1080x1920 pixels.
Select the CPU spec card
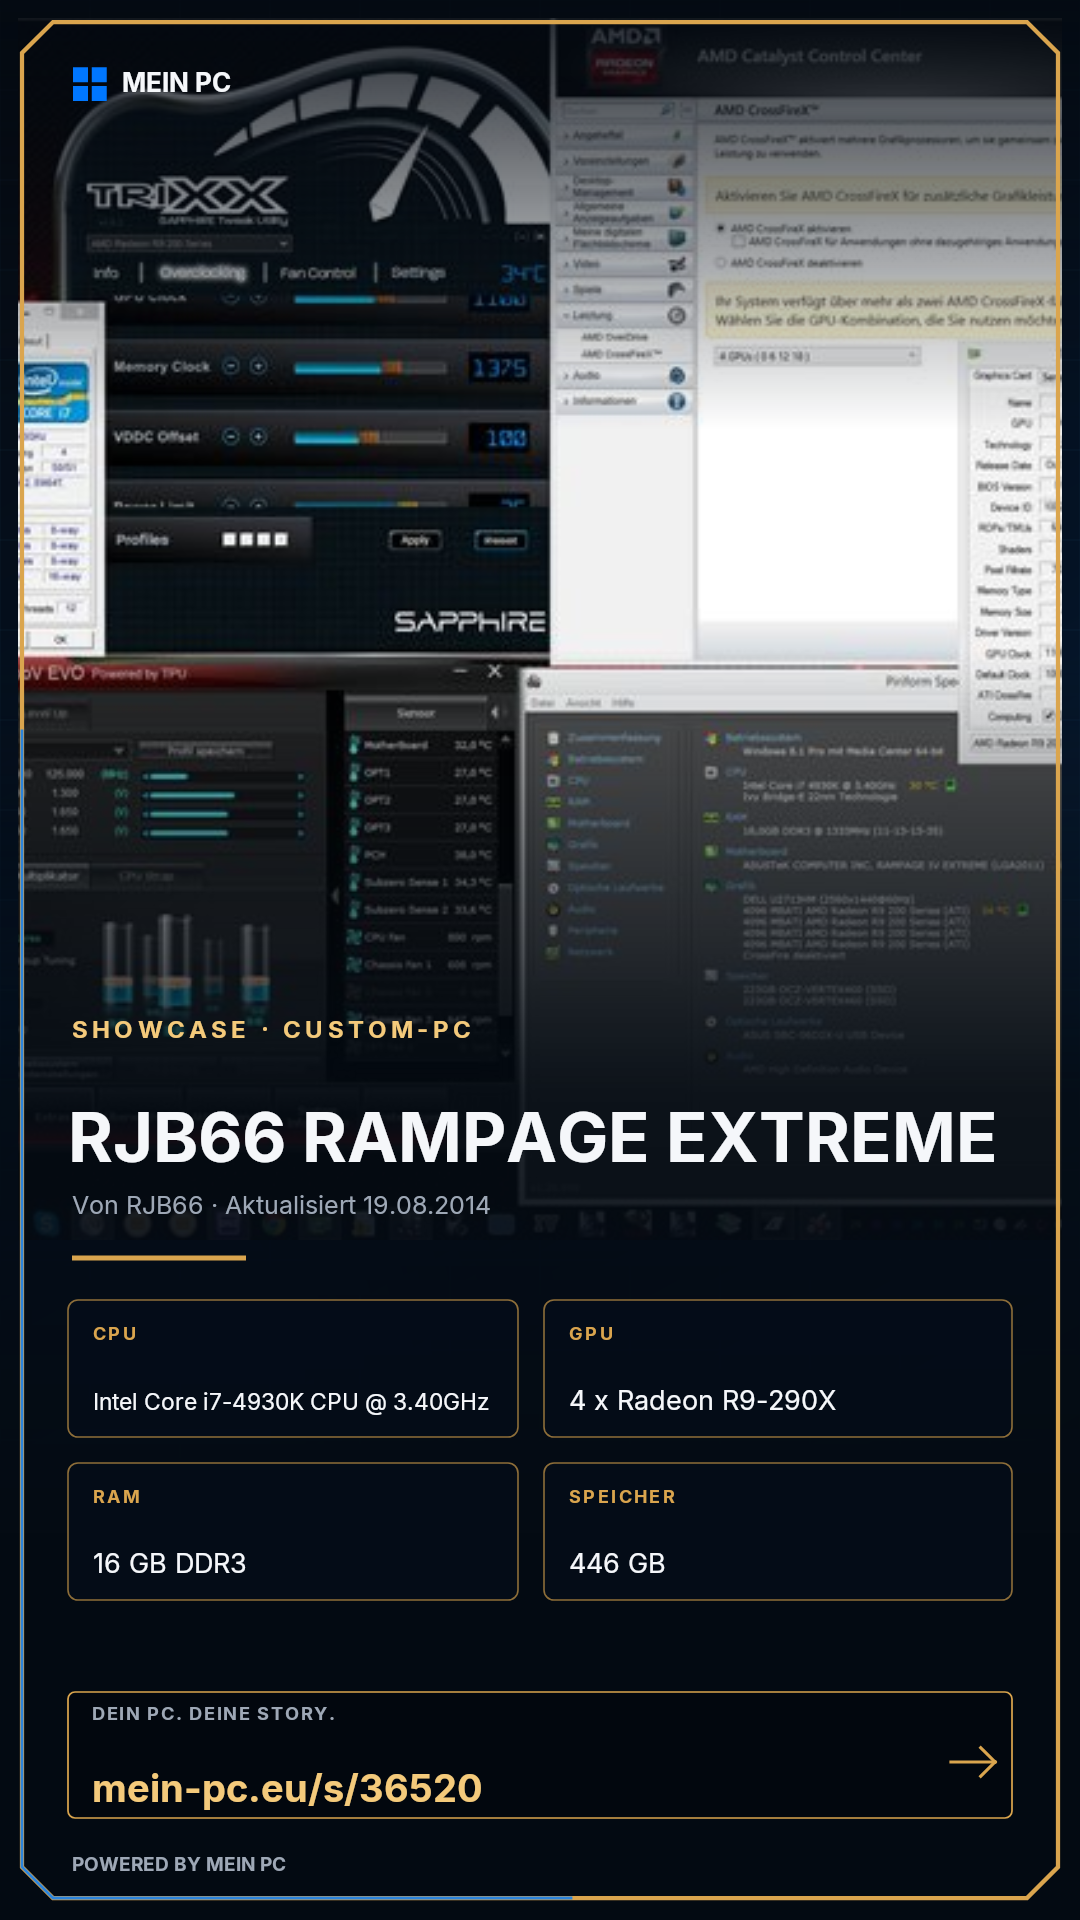293,1368
